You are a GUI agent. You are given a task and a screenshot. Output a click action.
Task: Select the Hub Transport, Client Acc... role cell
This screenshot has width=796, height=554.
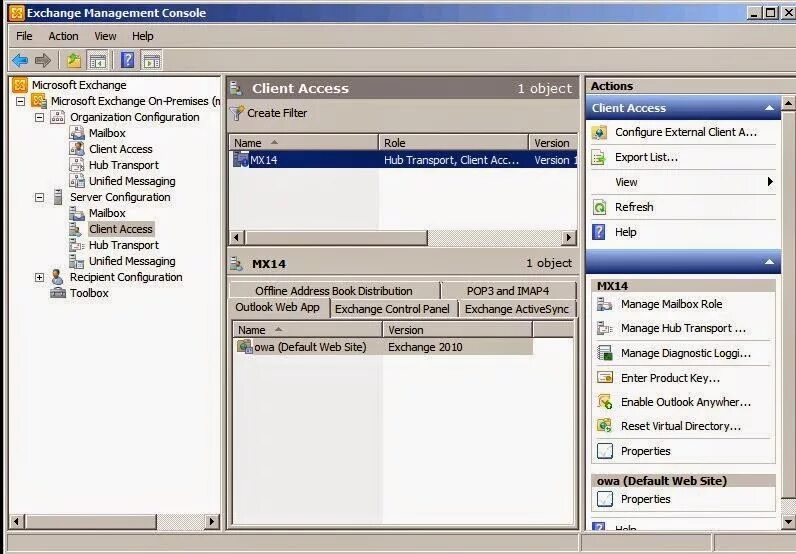(452, 160)
